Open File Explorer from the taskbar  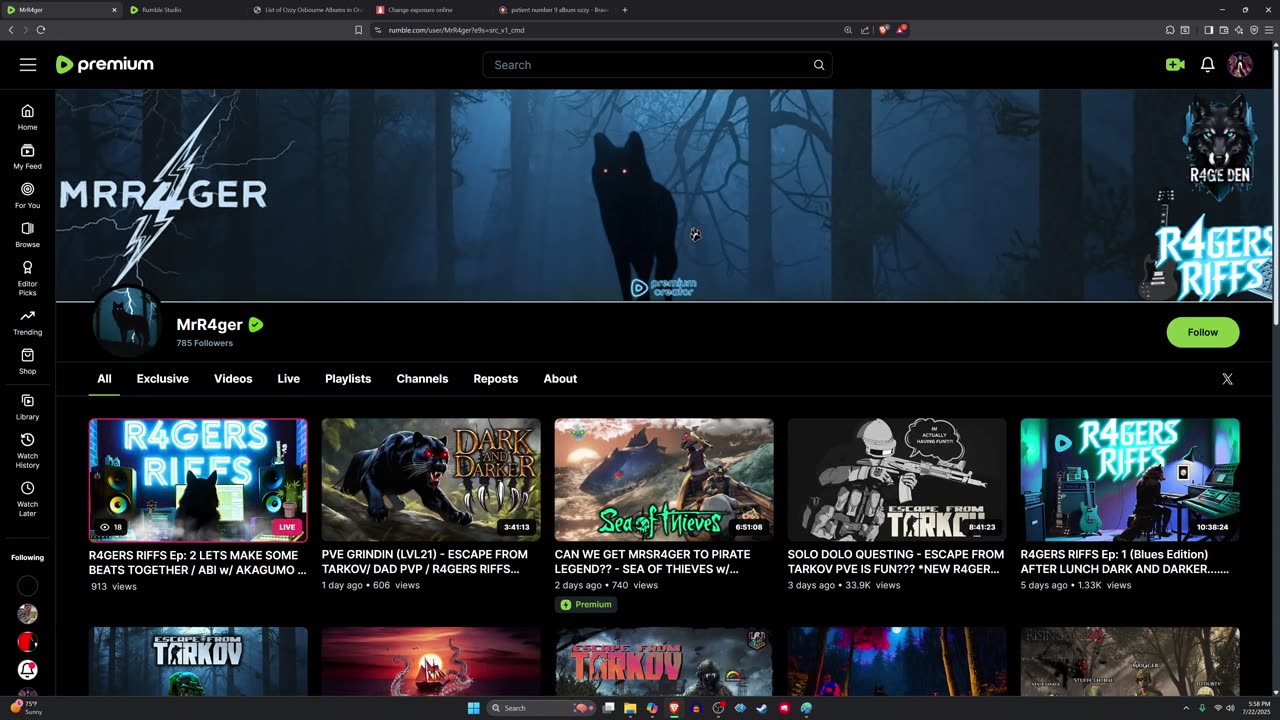pyautogui.click(x=630, y=708)
